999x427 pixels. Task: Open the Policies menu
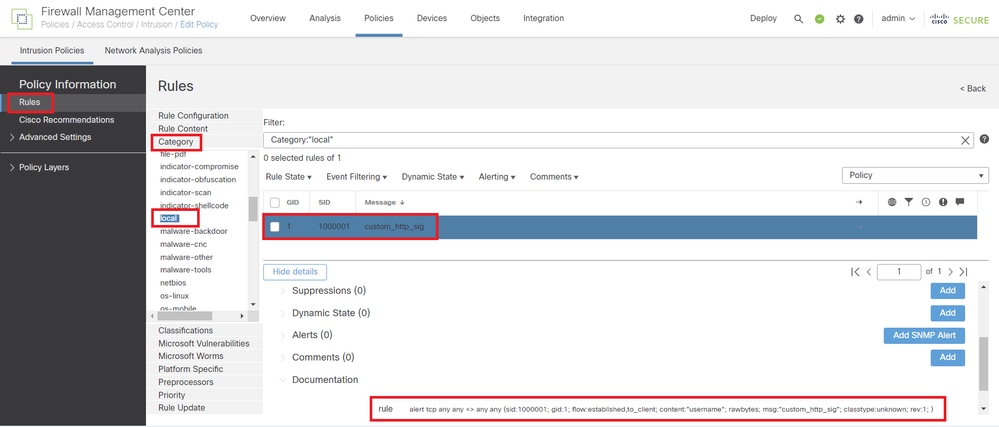tap(378, 18)
